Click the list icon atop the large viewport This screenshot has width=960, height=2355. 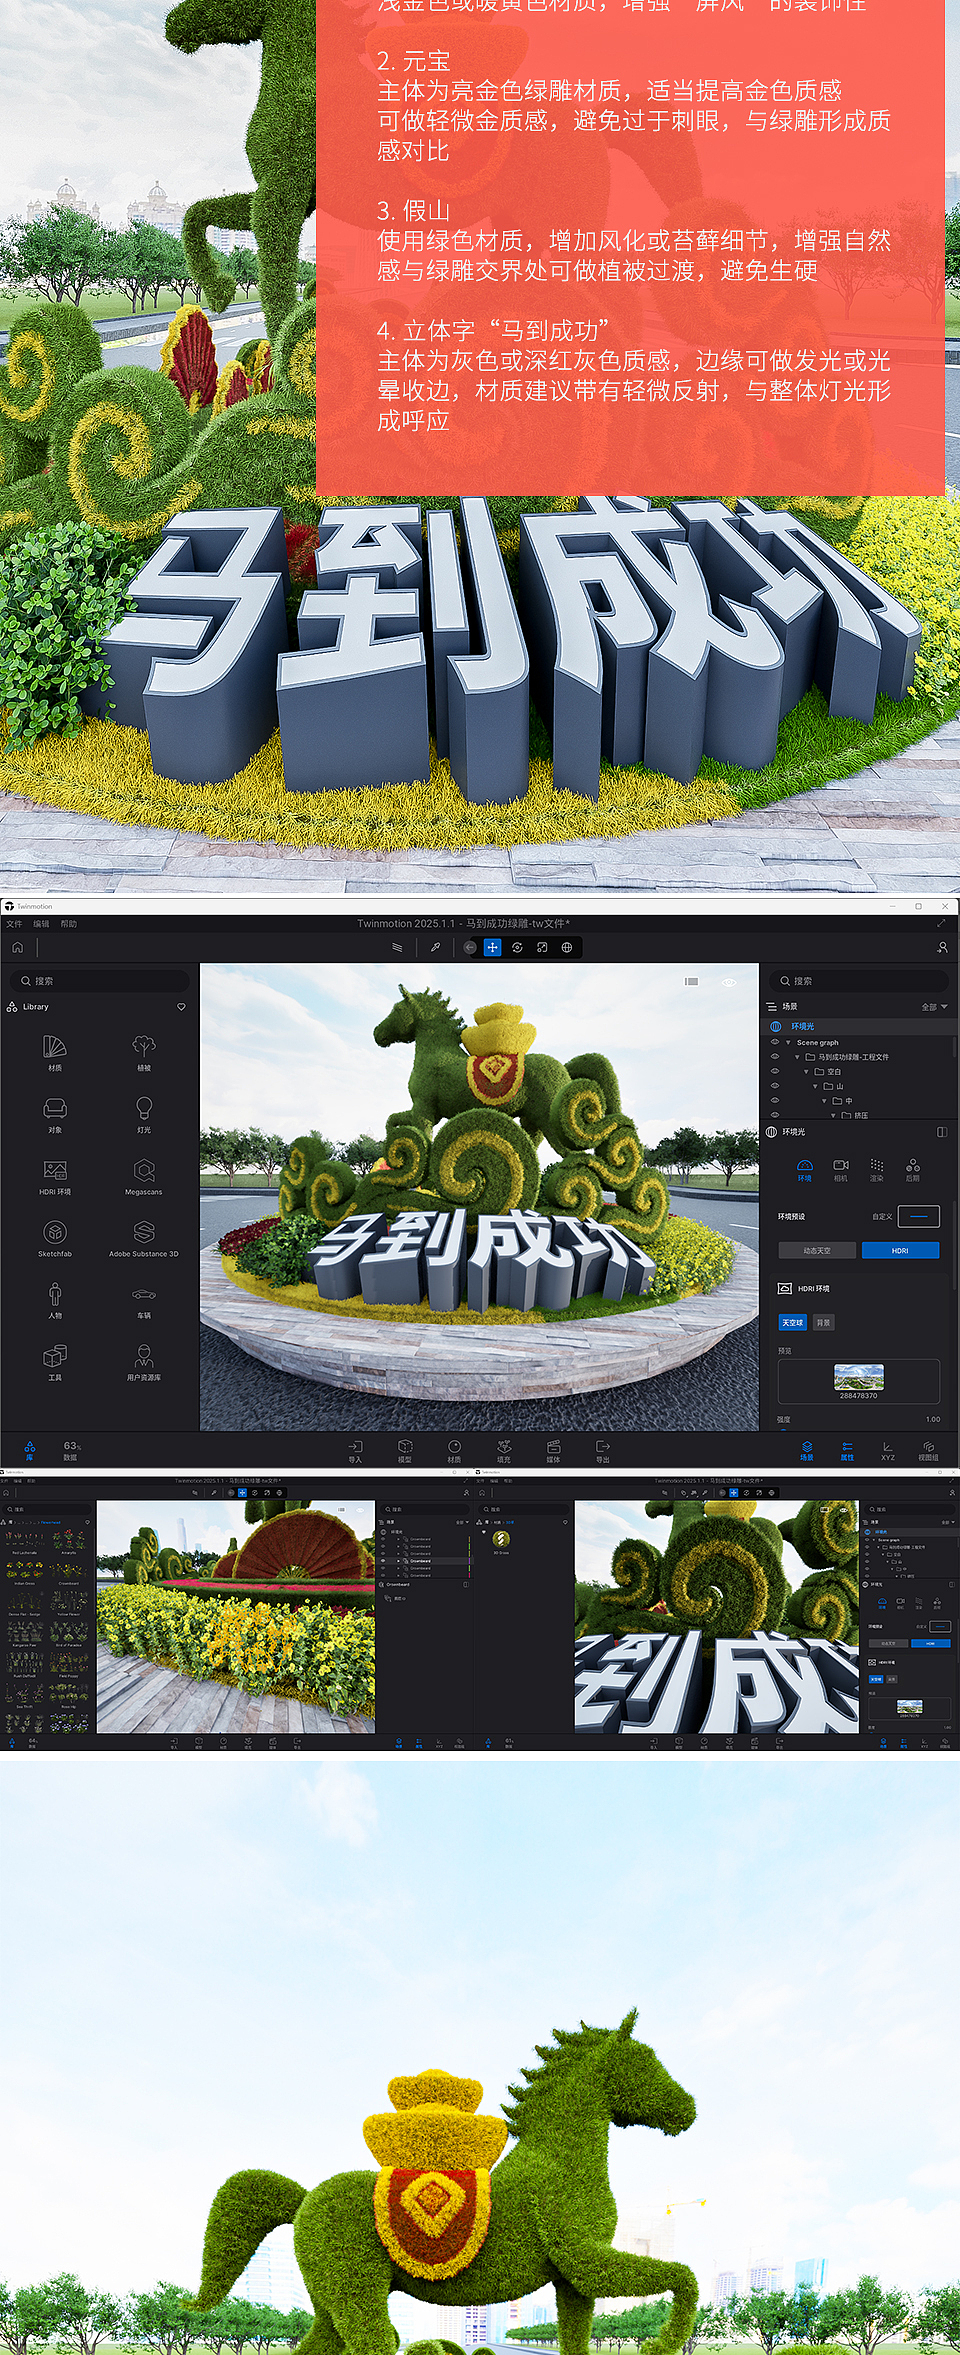click(x=691, y=982)
